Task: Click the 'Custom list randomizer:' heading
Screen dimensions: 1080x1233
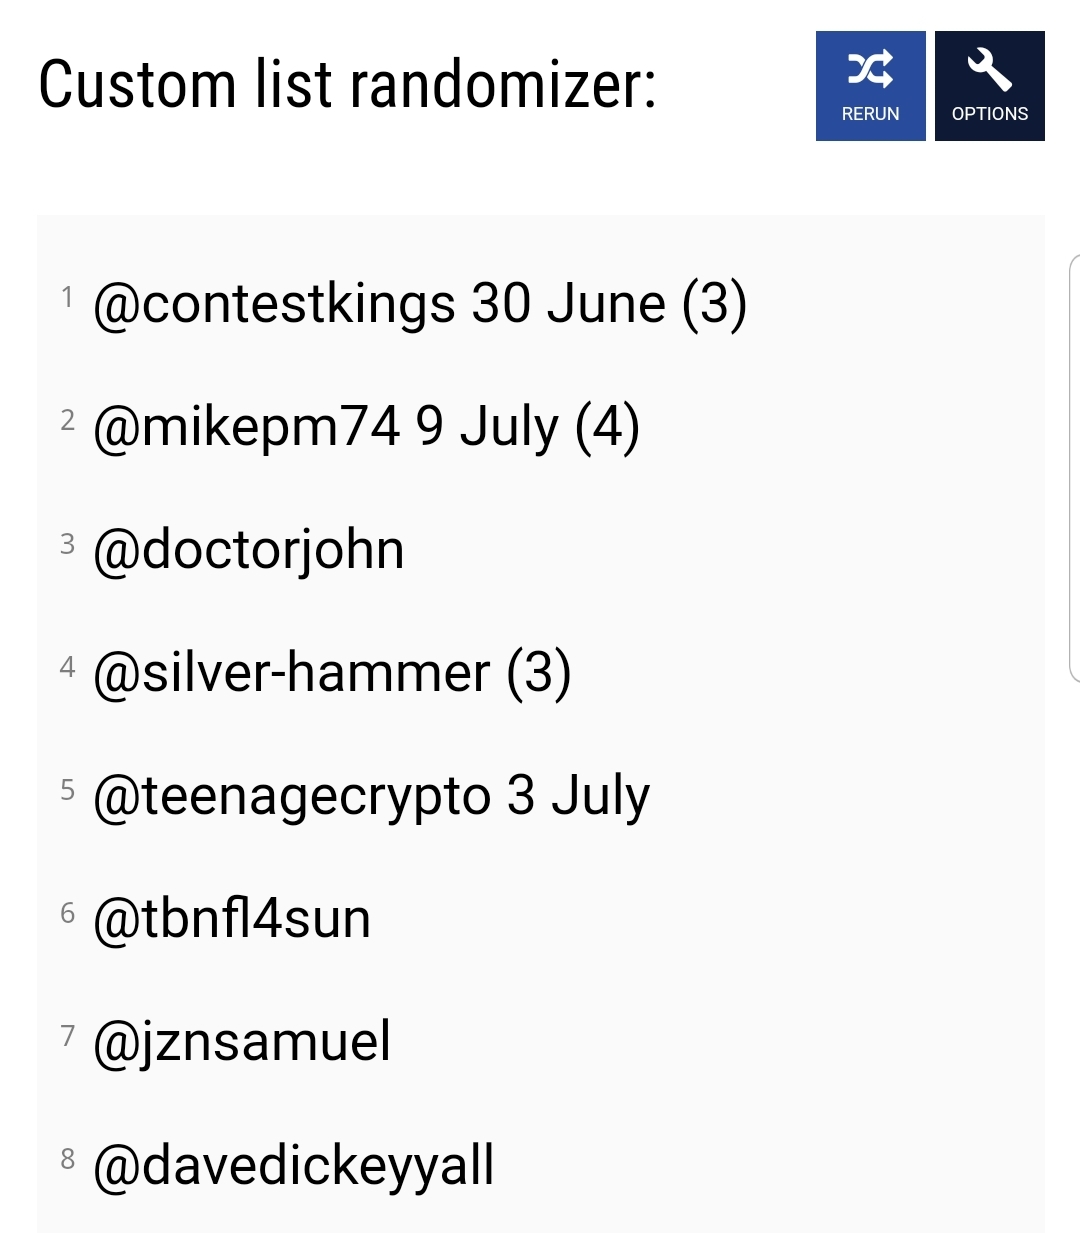Action: [x=347, y=85]
